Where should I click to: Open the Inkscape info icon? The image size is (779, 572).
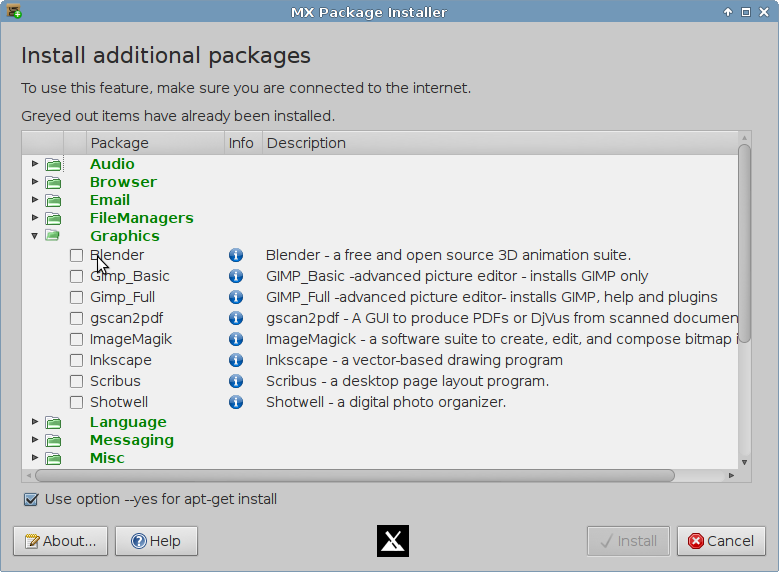click(236, 360)
